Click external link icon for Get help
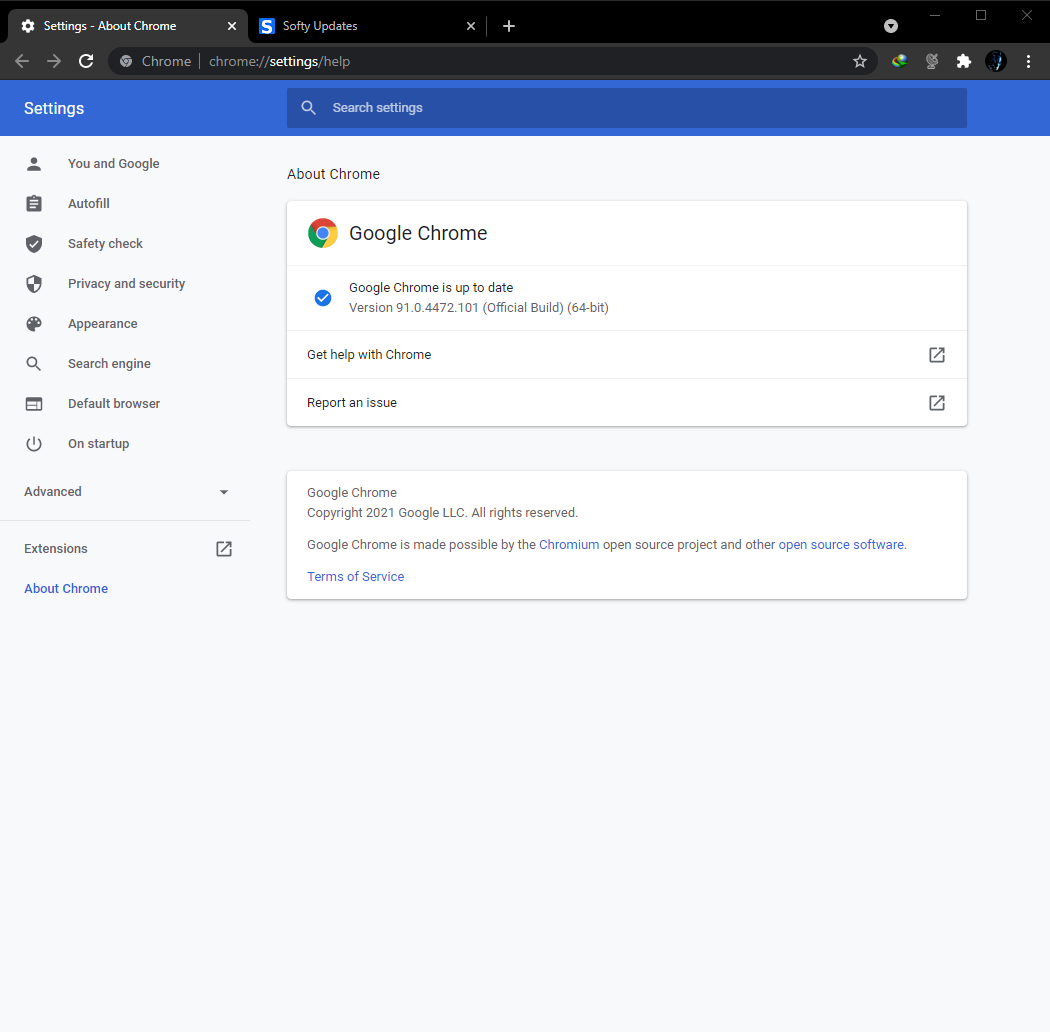 (x=937, y=355)
